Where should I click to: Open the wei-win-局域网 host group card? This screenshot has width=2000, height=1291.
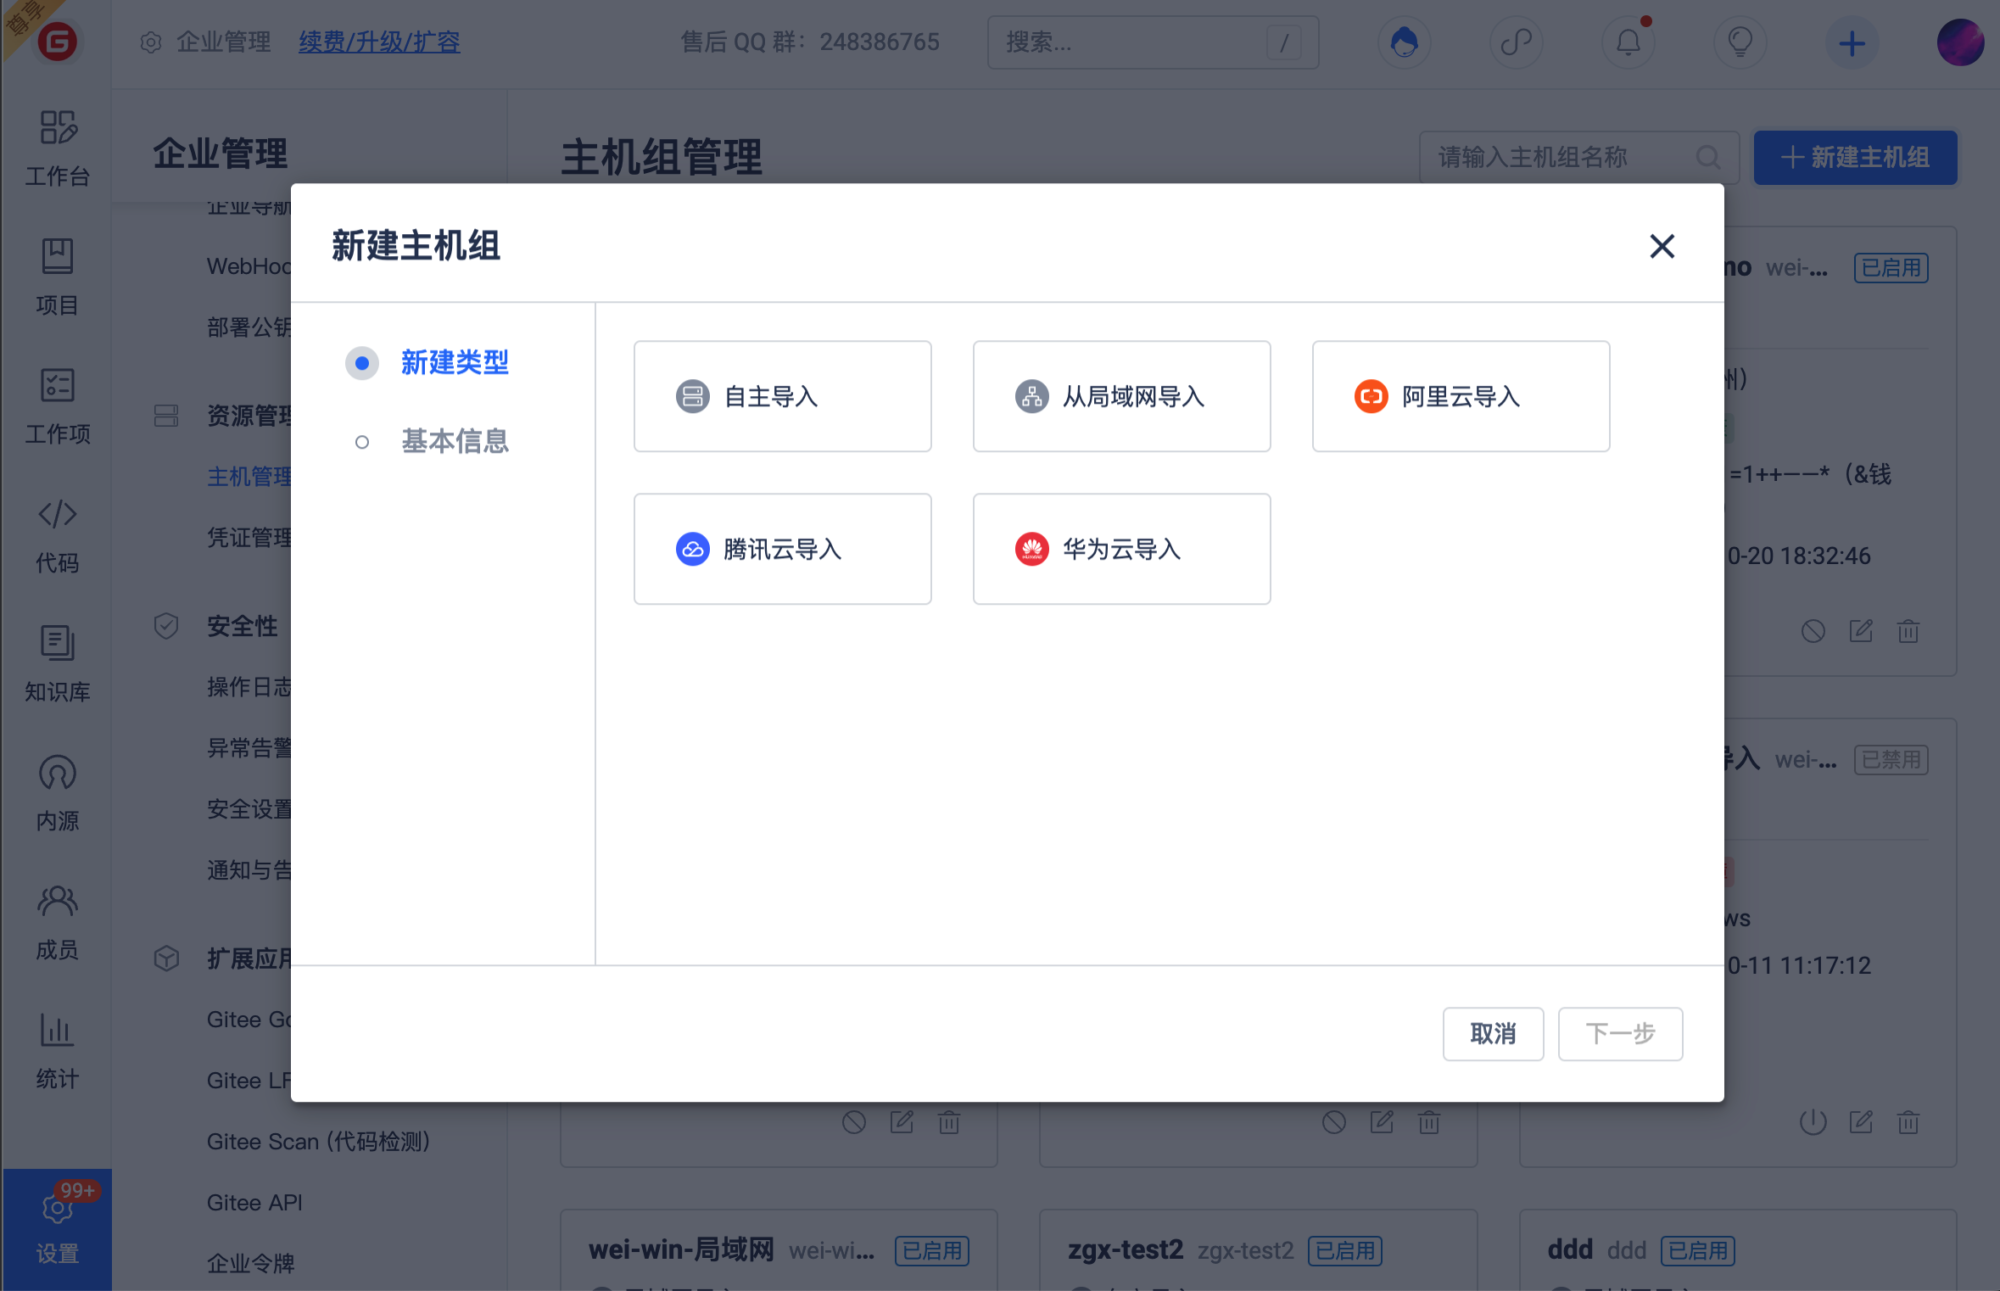(x=778, y=1250)
